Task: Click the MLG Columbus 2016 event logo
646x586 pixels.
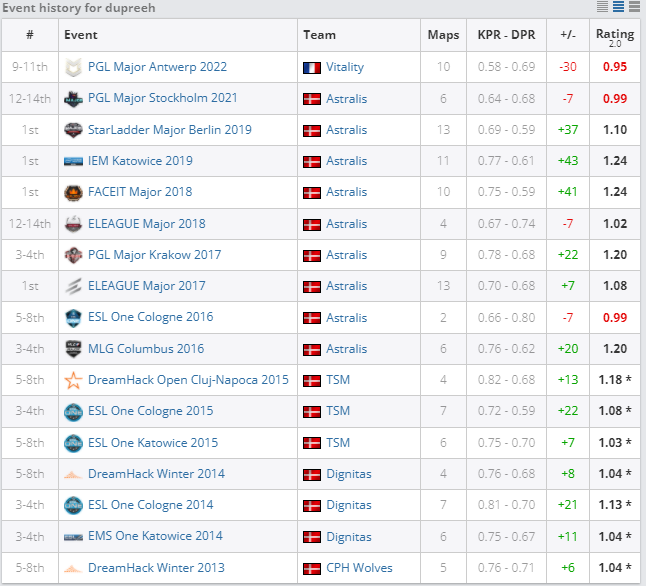Action: 73,349
